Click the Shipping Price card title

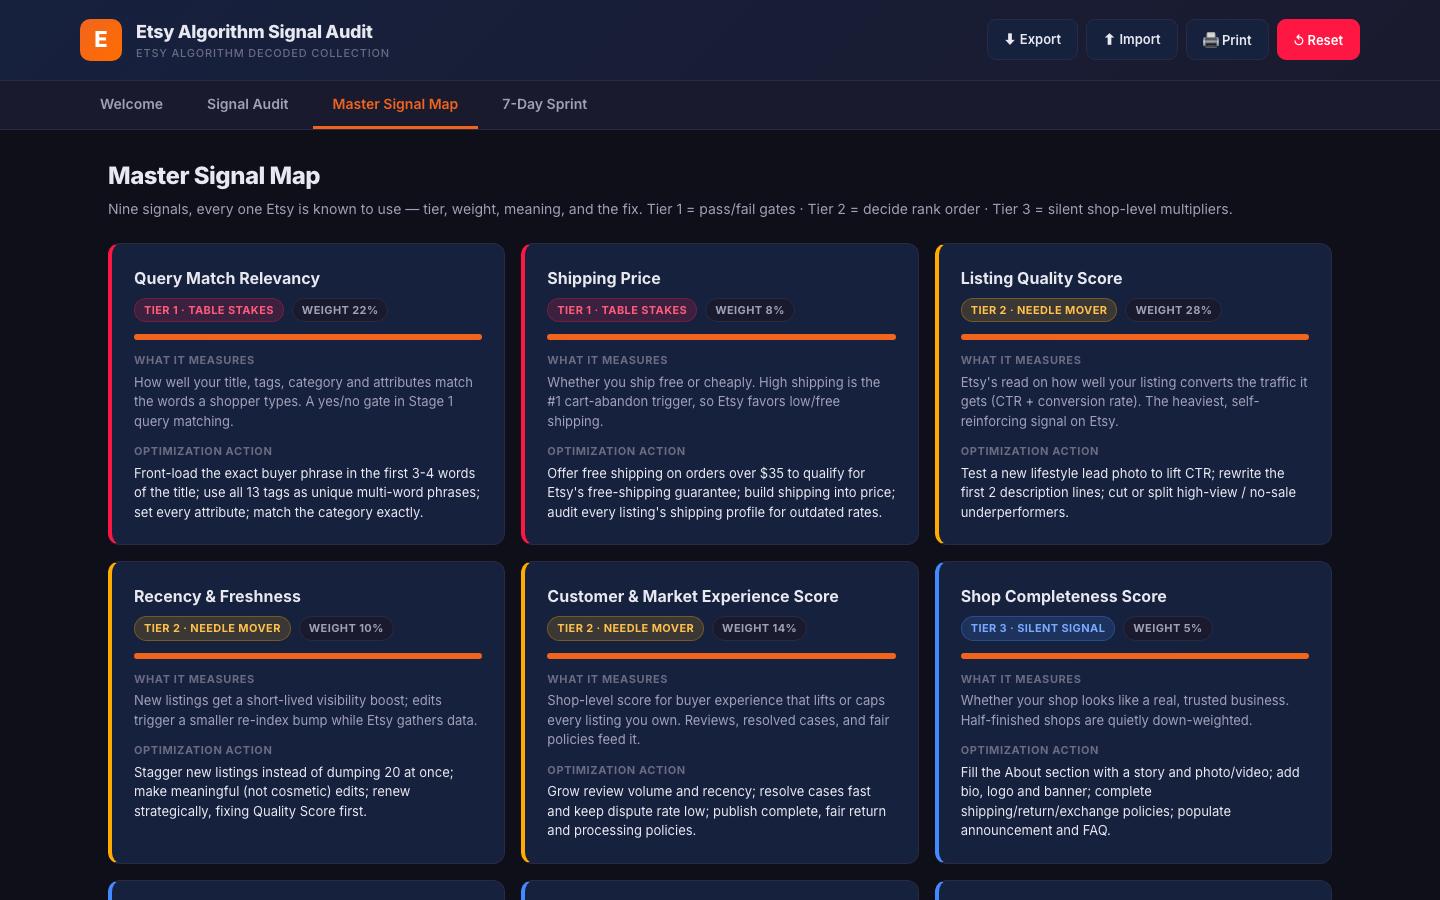point(604,278)
